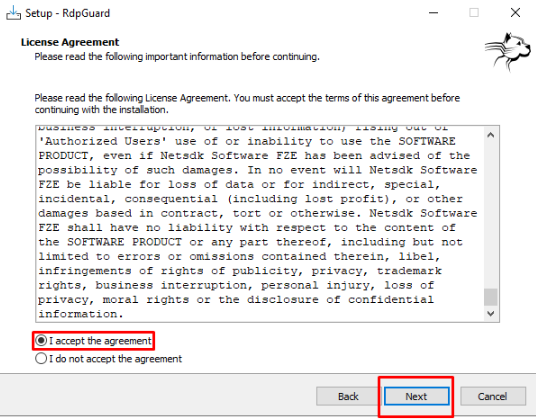Image resolution: width=536 pixels, height=420 pixels.
Task: Click the license text scroll up arrow
Action: [x=491, y=135]
